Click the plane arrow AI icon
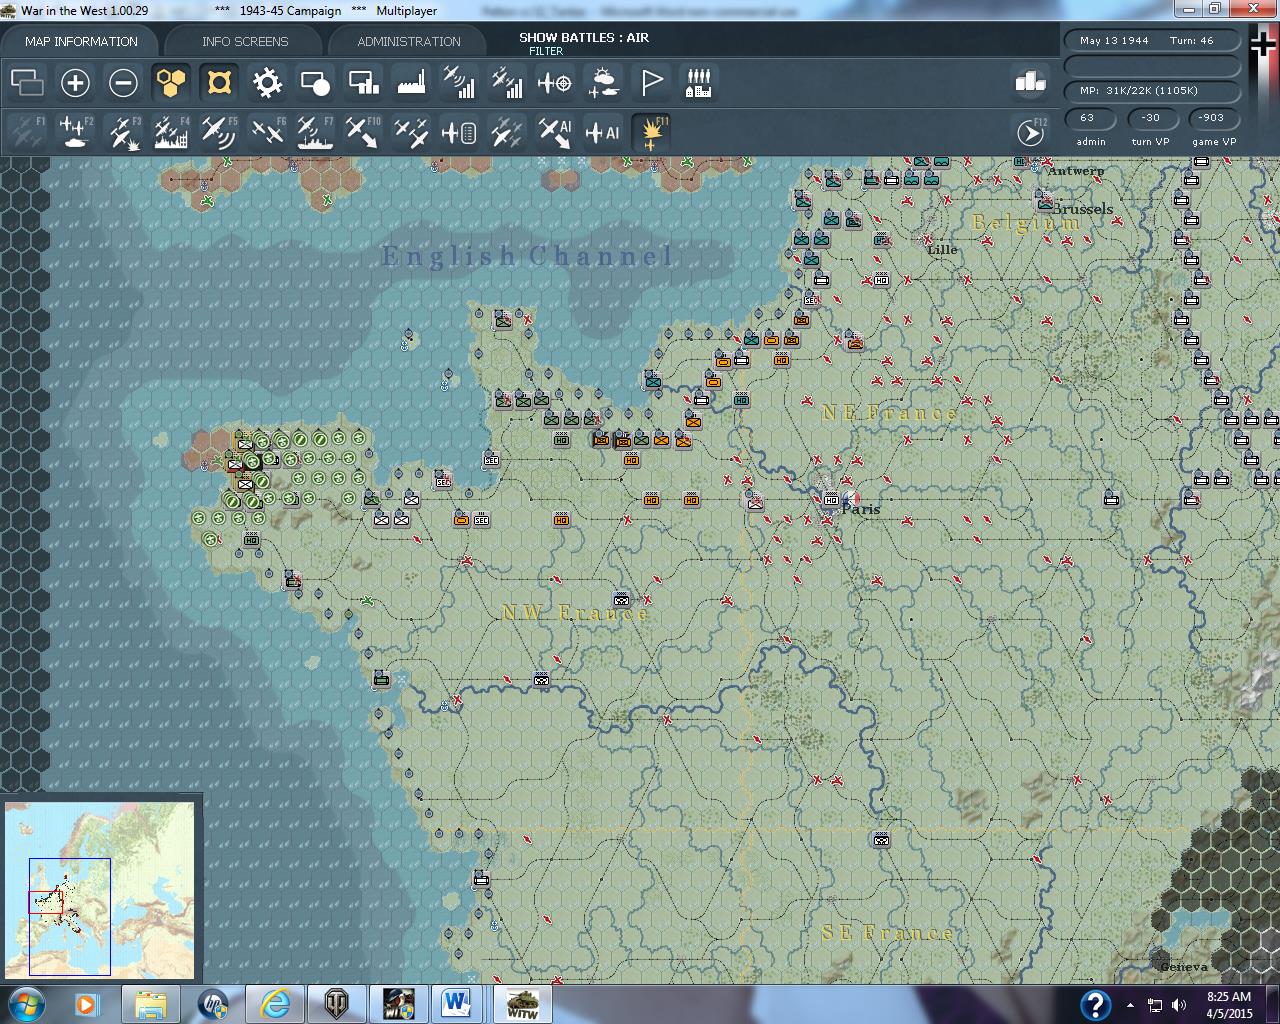This screenshot has width=1280, height=1024. coord(555,132)
